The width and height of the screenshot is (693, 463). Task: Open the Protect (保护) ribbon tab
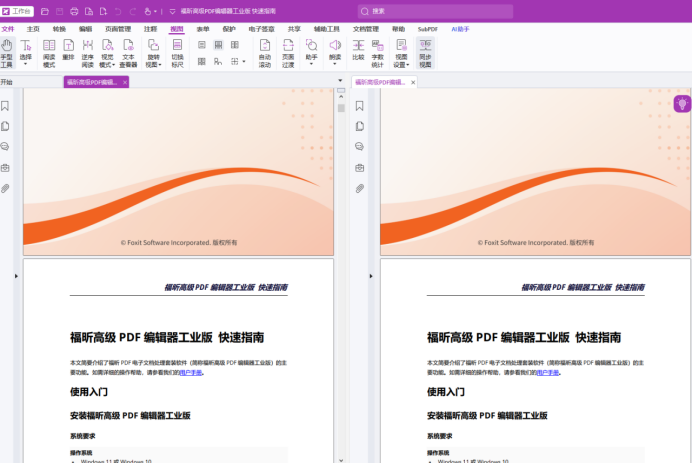229,29
